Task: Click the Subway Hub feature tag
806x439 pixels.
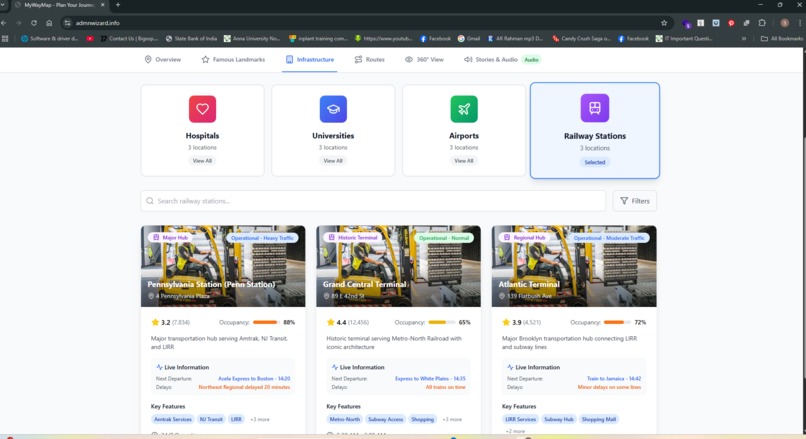Action: (559, 419)
